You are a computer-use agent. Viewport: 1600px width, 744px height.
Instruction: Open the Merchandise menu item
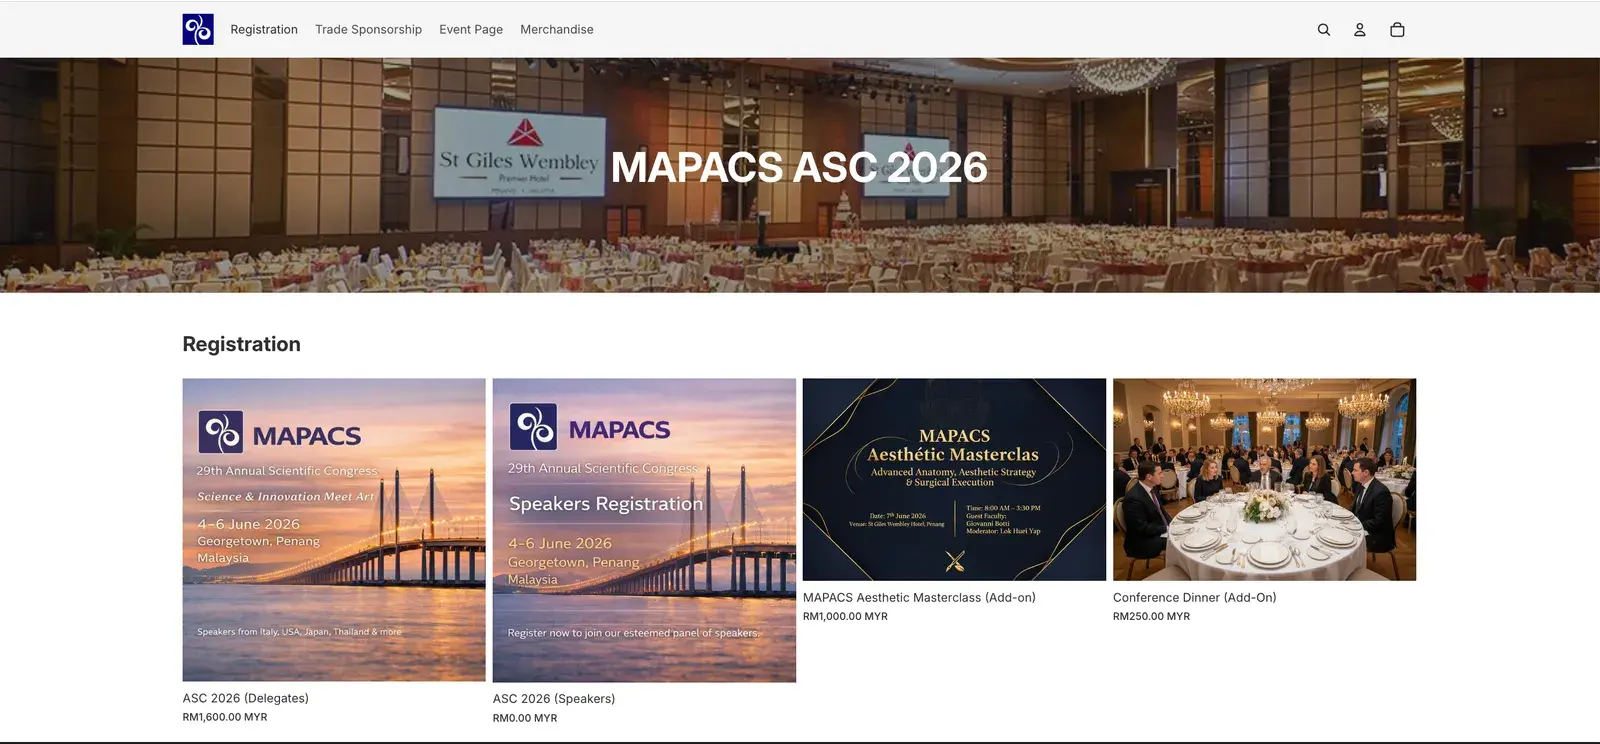click(557, 30)
